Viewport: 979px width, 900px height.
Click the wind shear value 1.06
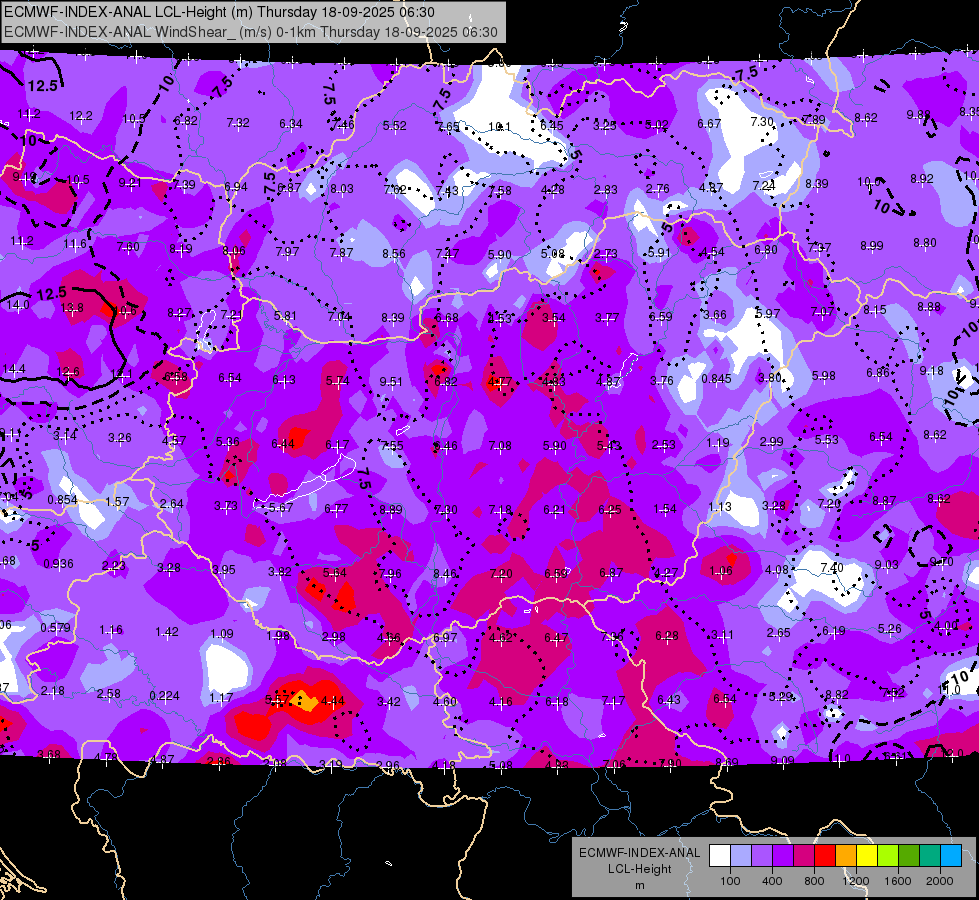click(x=721, y=571)
